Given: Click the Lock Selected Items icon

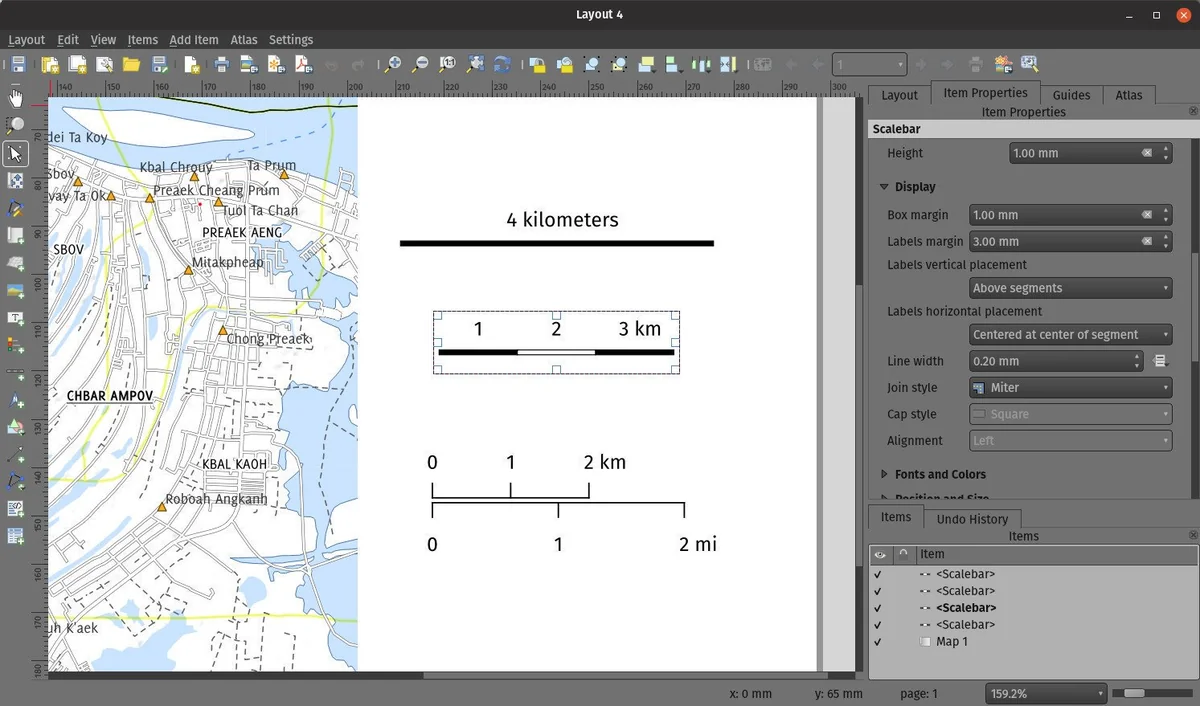Looking at the screenshot, I should (x=537, y=65).
